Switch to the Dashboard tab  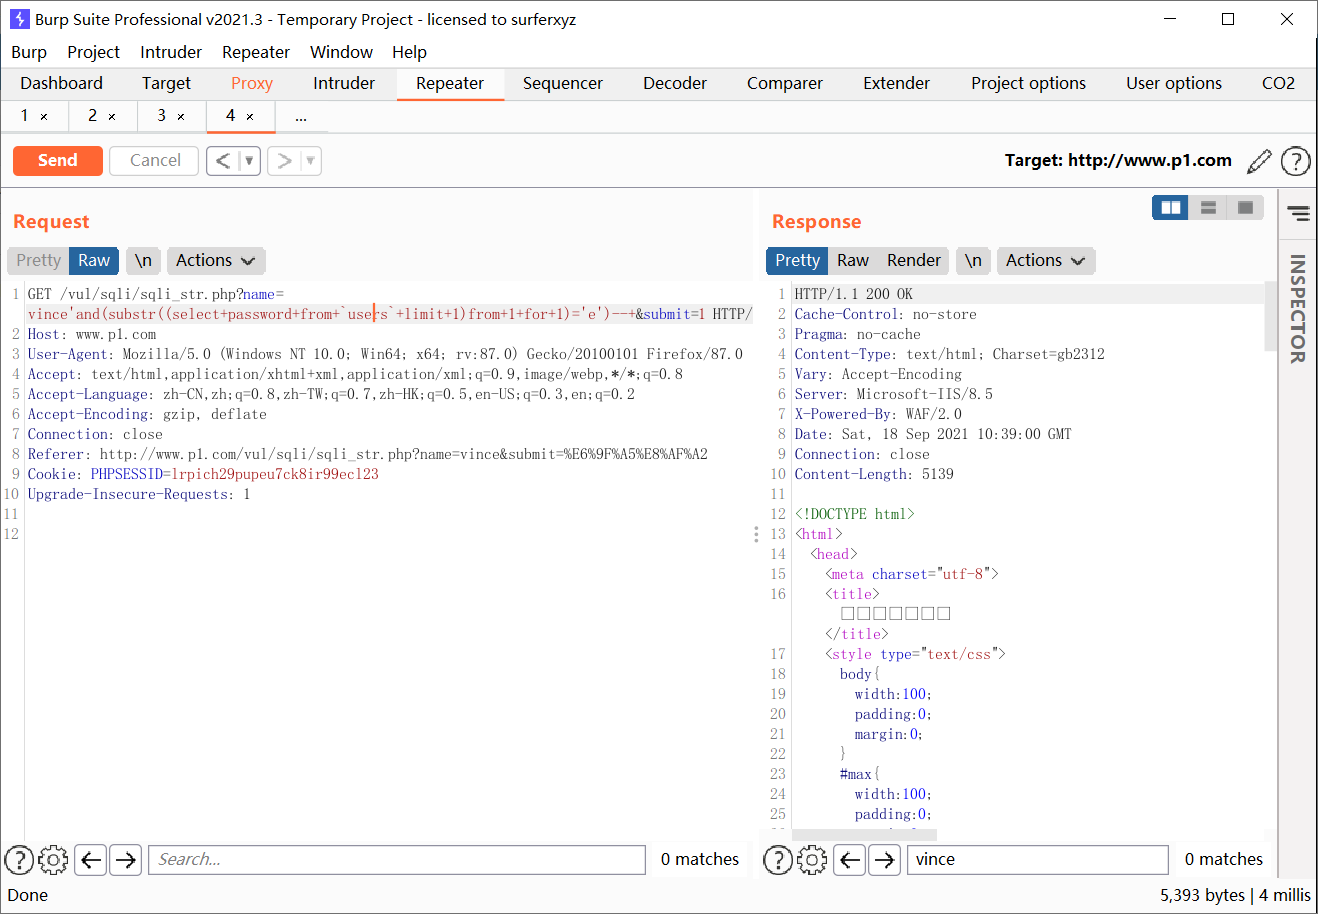click(x=61, y=83)
